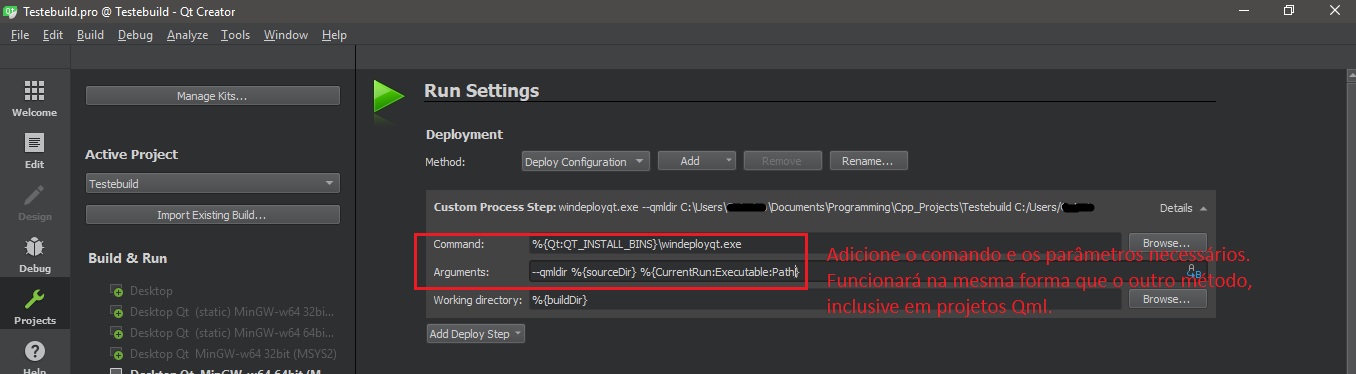Click the Active Project label
Screen dimensions: 1356x374
pyautogui.click(x=131, y=154)
